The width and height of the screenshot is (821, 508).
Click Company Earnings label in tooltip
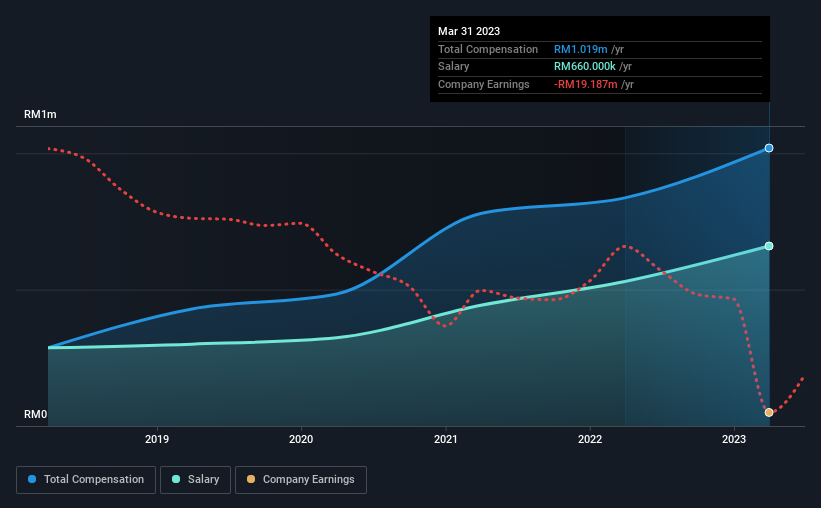click(484, 84)
